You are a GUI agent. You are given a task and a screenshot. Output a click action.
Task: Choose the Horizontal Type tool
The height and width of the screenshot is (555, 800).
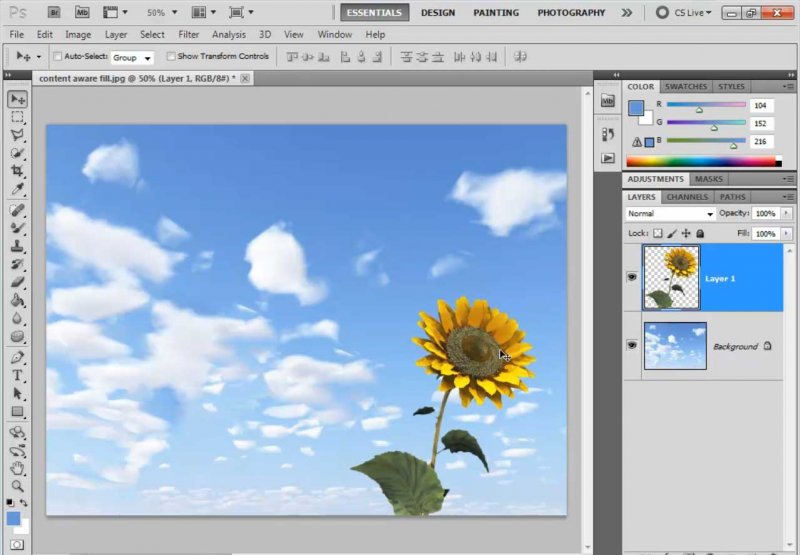coord(17,375)
